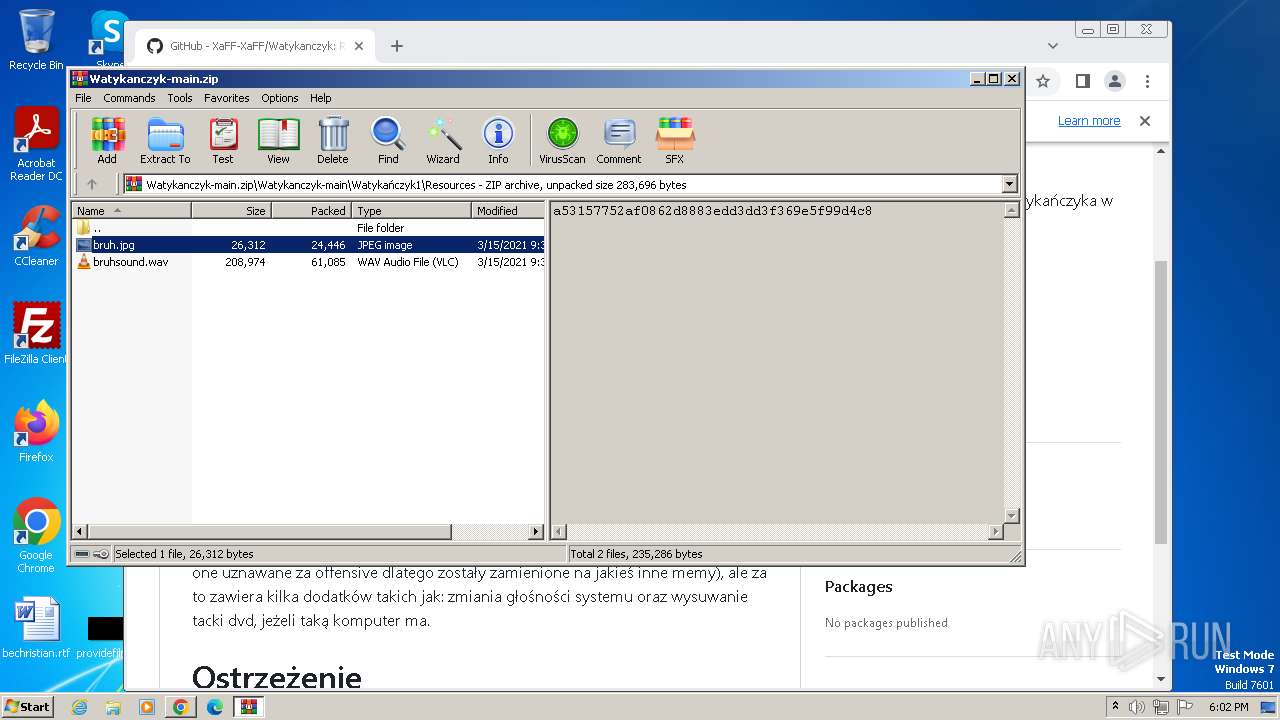Open the Tools menu
This screenshot has height=720, width=1280.
[x=180, y=98]
